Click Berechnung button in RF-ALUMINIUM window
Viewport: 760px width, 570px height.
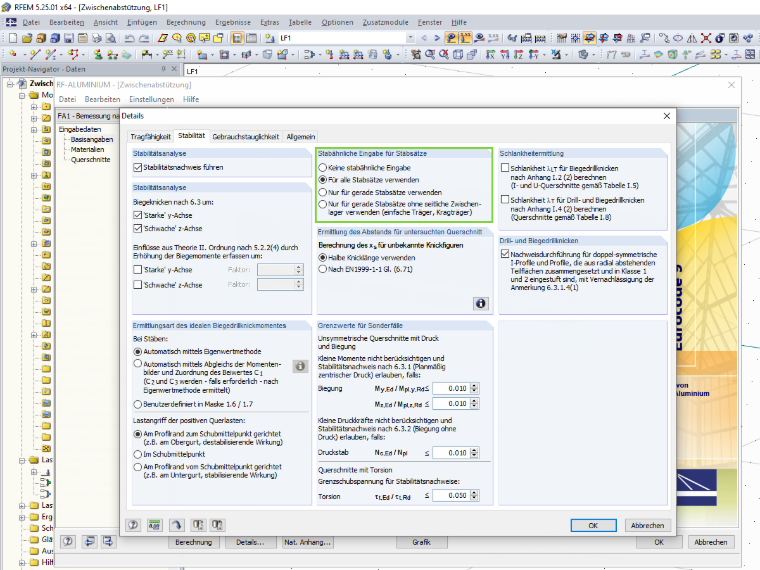[x=193, y=542]
